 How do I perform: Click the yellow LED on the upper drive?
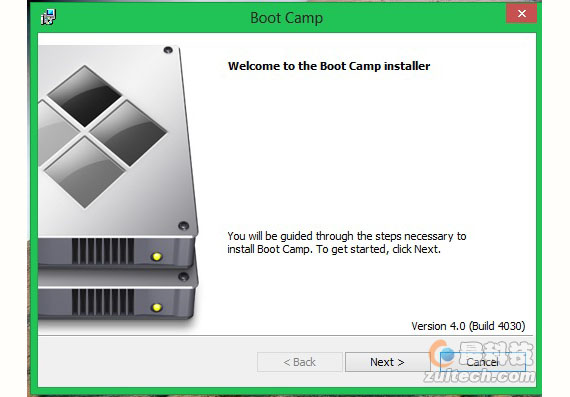(x=157, y=257)
